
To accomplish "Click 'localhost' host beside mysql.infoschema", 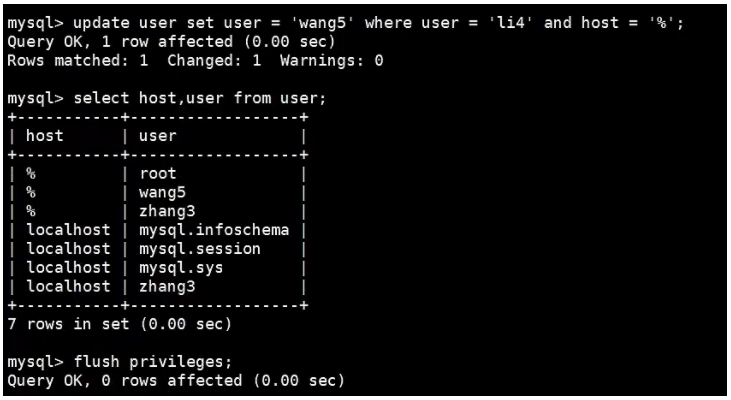I will coord(68,229).
